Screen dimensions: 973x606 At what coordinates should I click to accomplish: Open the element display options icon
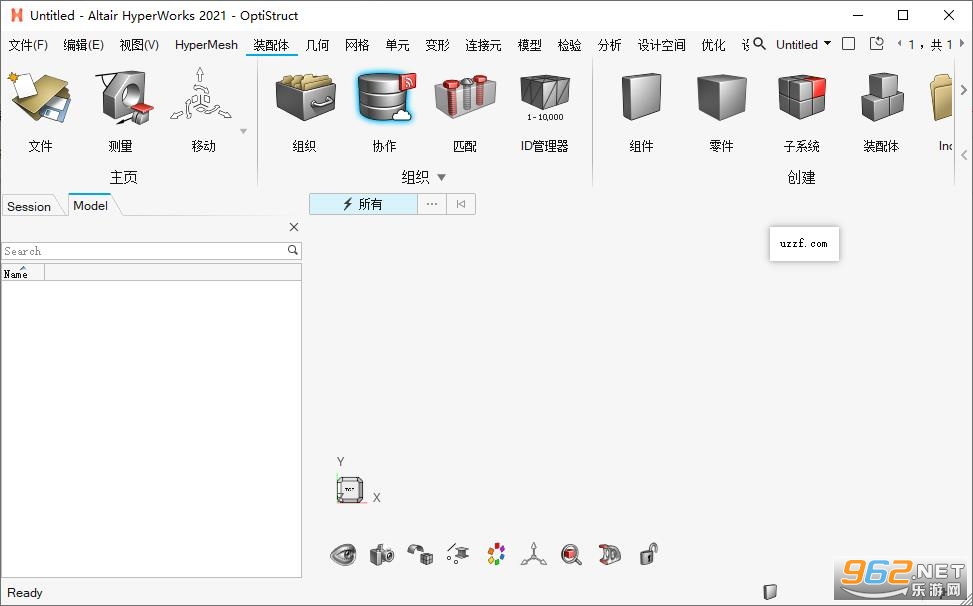pyautogui.click(x=458, y=554)
